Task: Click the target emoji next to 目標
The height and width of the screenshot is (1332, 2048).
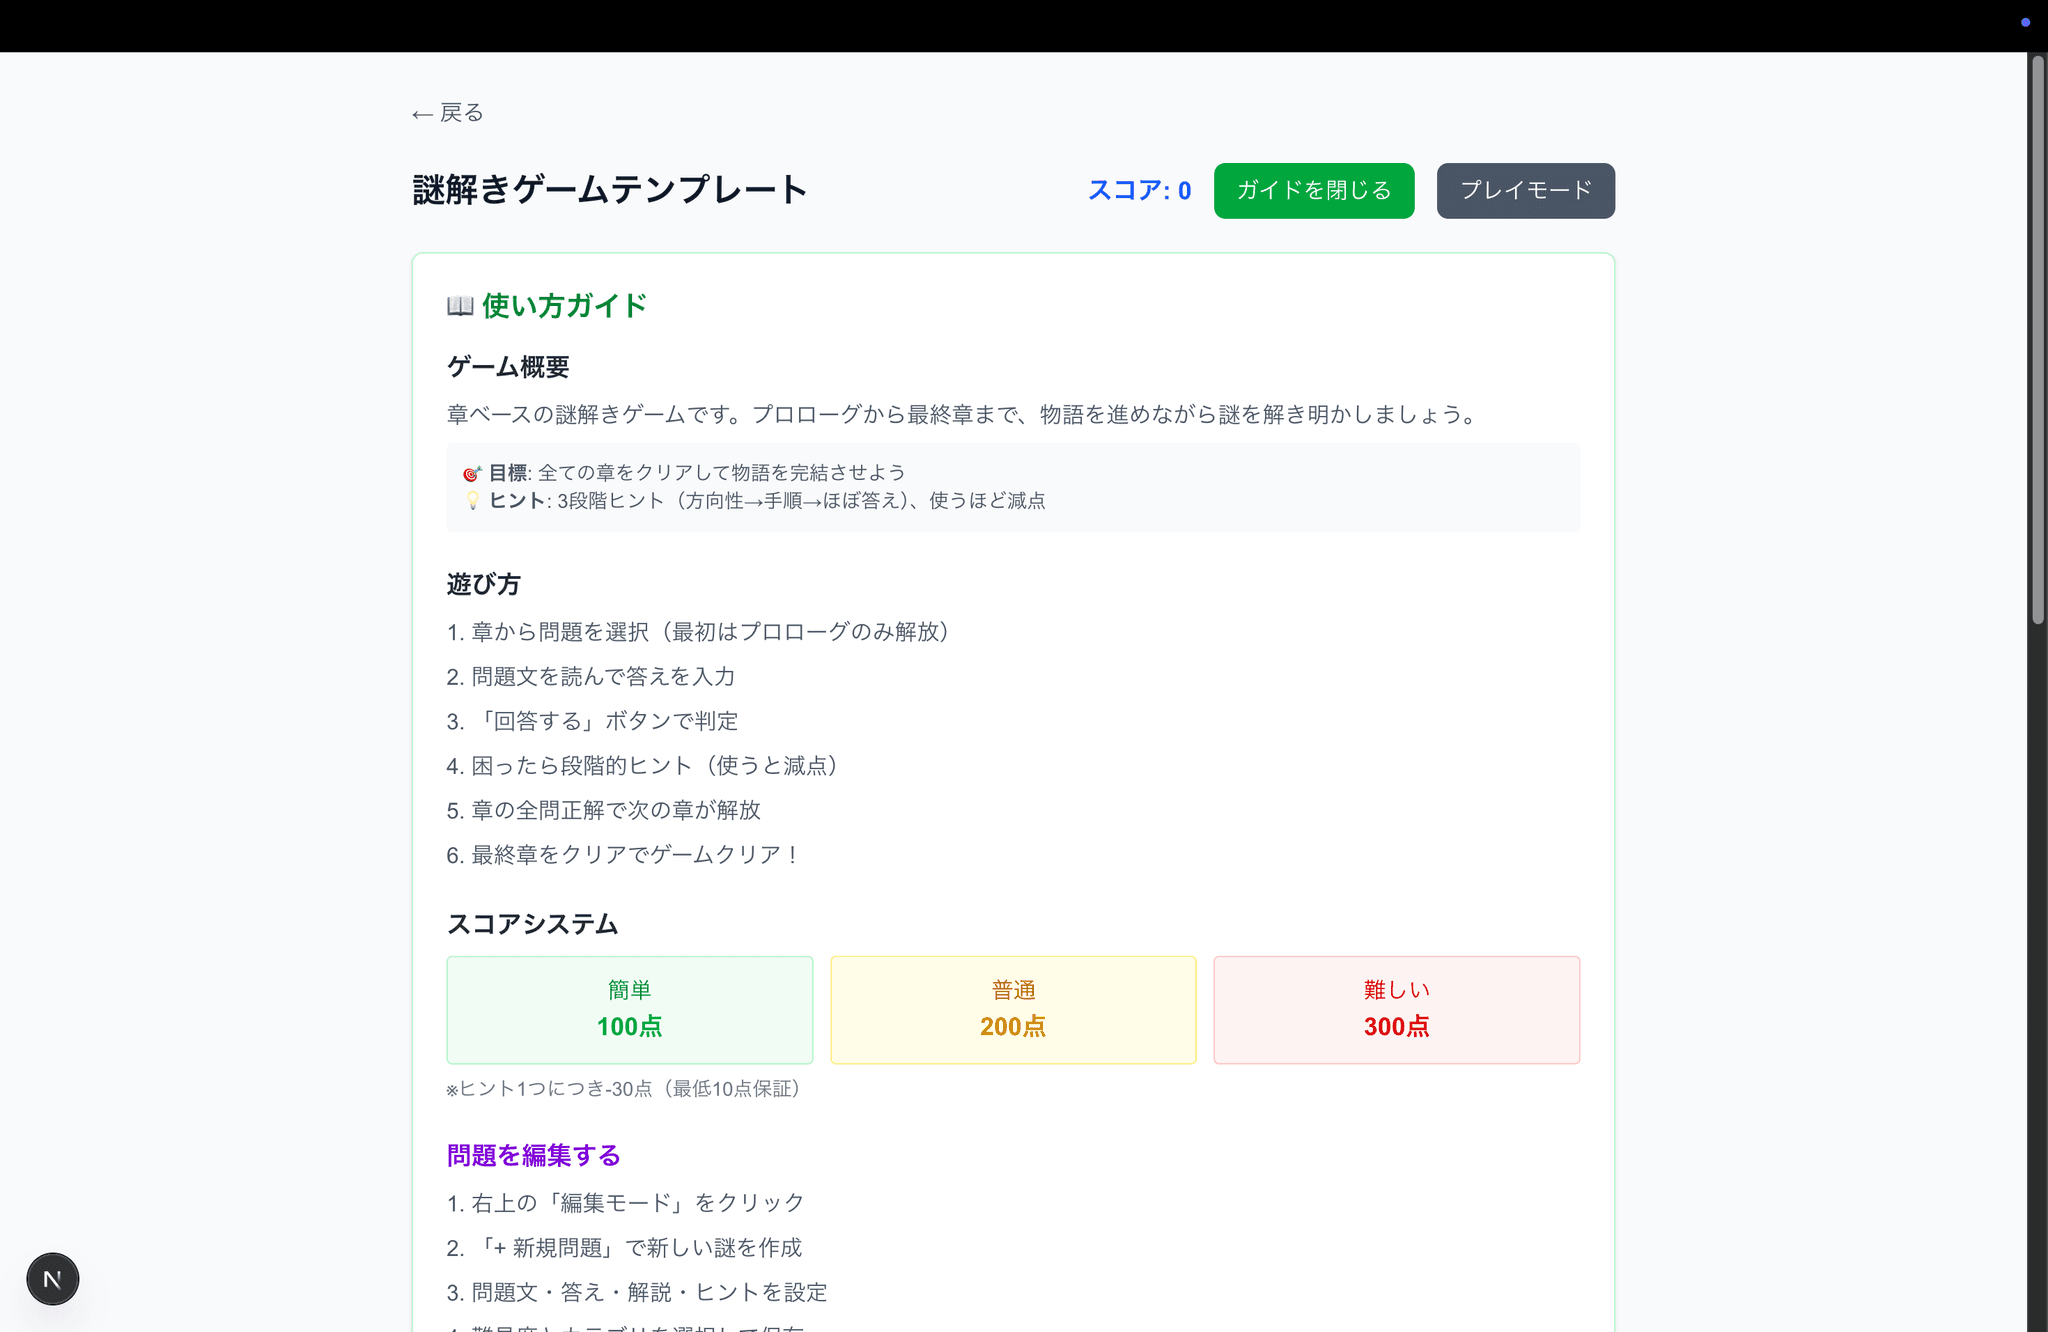Action: 472,473
